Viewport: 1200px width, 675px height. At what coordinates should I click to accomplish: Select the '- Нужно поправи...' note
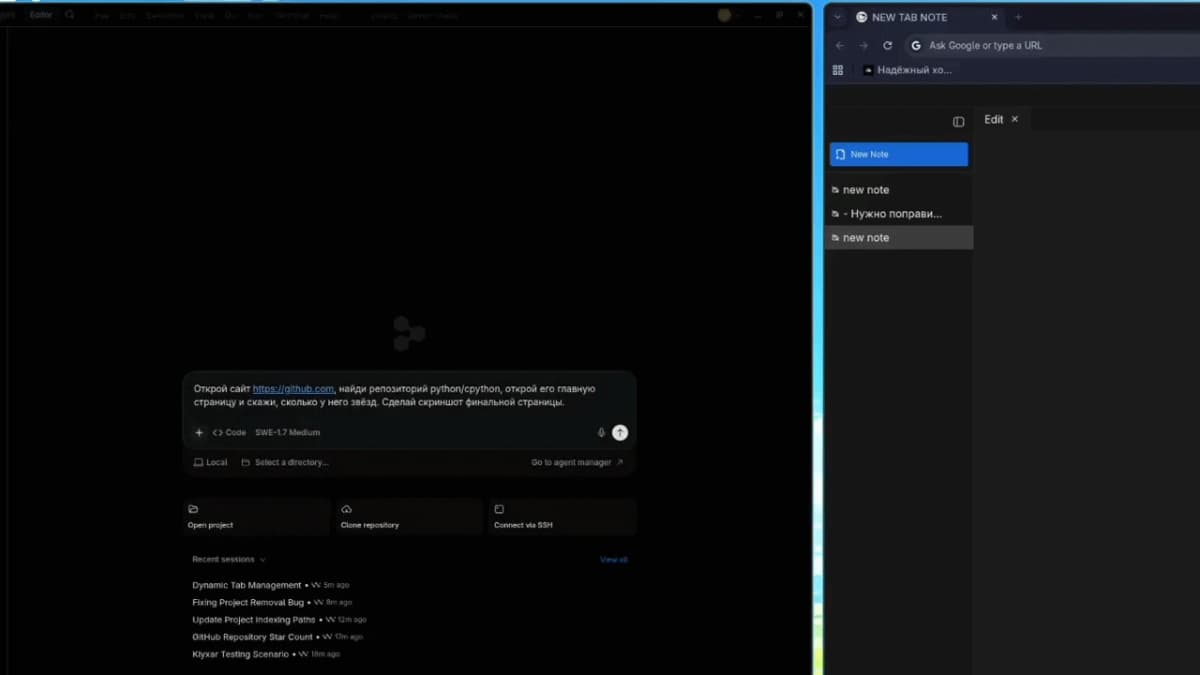pos(898,214)
